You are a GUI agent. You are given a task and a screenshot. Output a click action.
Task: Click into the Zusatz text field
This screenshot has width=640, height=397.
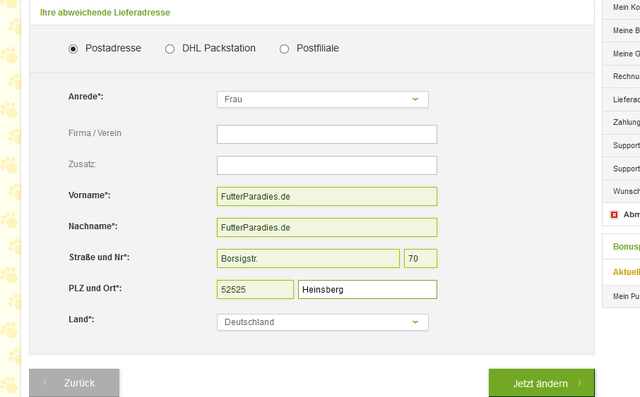coord(327,165)
